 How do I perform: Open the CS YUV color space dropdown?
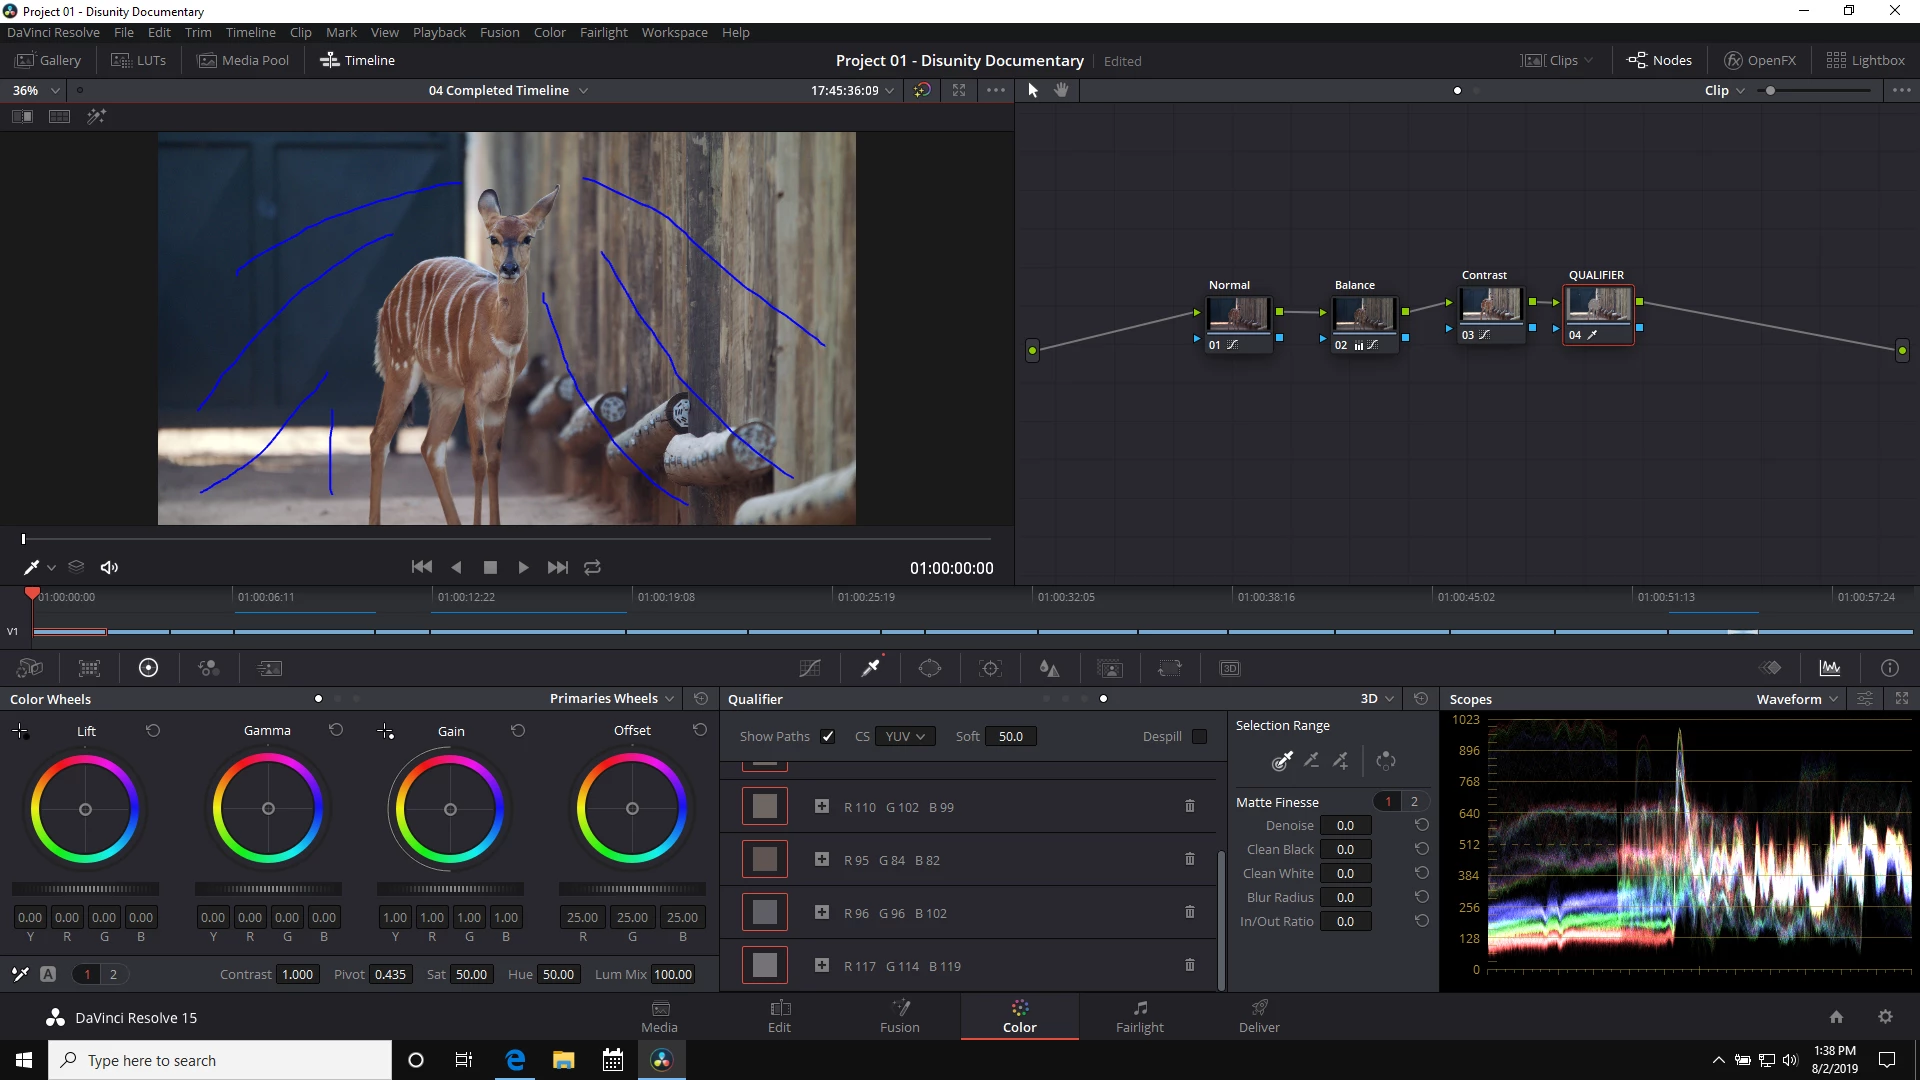(904, 736)
